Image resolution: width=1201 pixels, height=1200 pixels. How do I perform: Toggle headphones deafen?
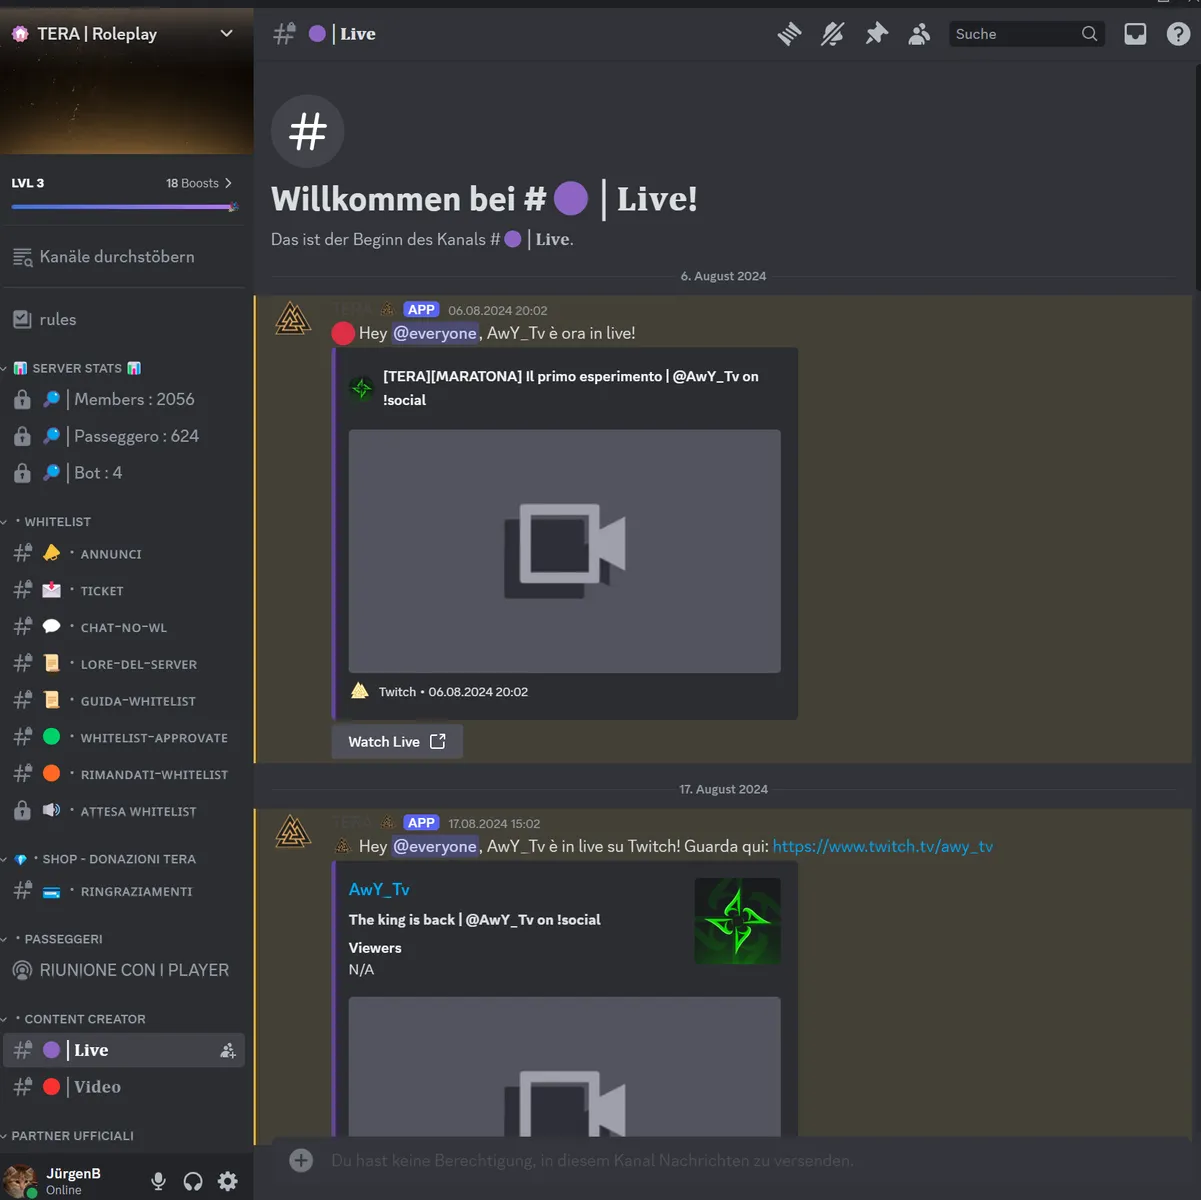click(193, 1181)
